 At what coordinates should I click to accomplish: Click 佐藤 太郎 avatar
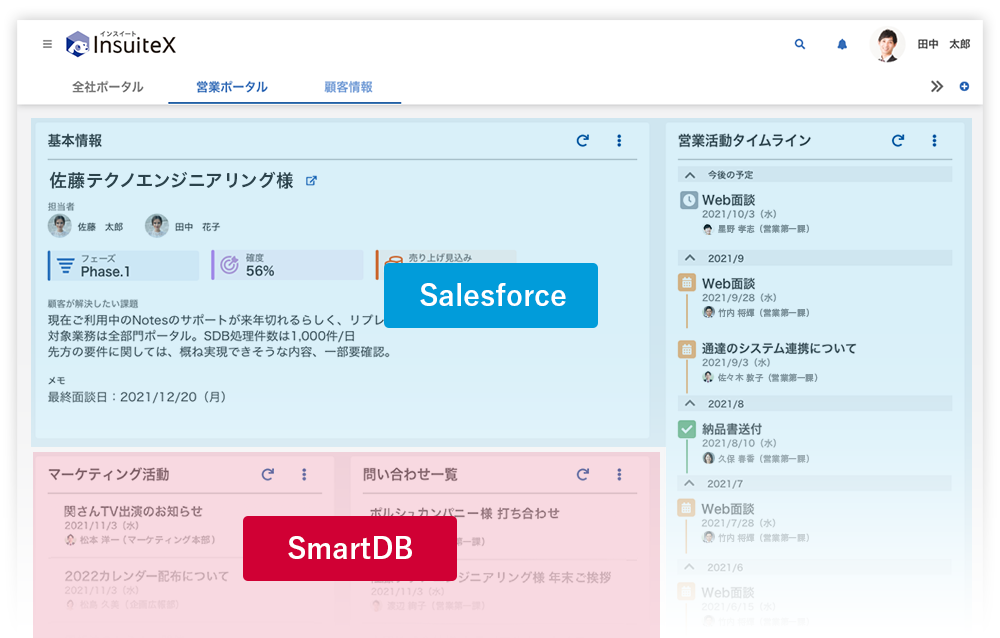(x=59, y=226)
